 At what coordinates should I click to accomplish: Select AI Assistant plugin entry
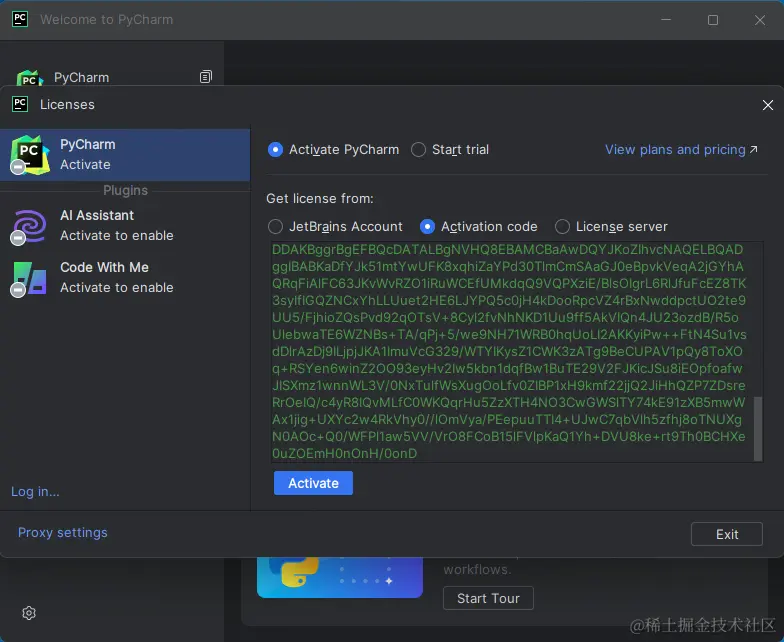[125, 226]
